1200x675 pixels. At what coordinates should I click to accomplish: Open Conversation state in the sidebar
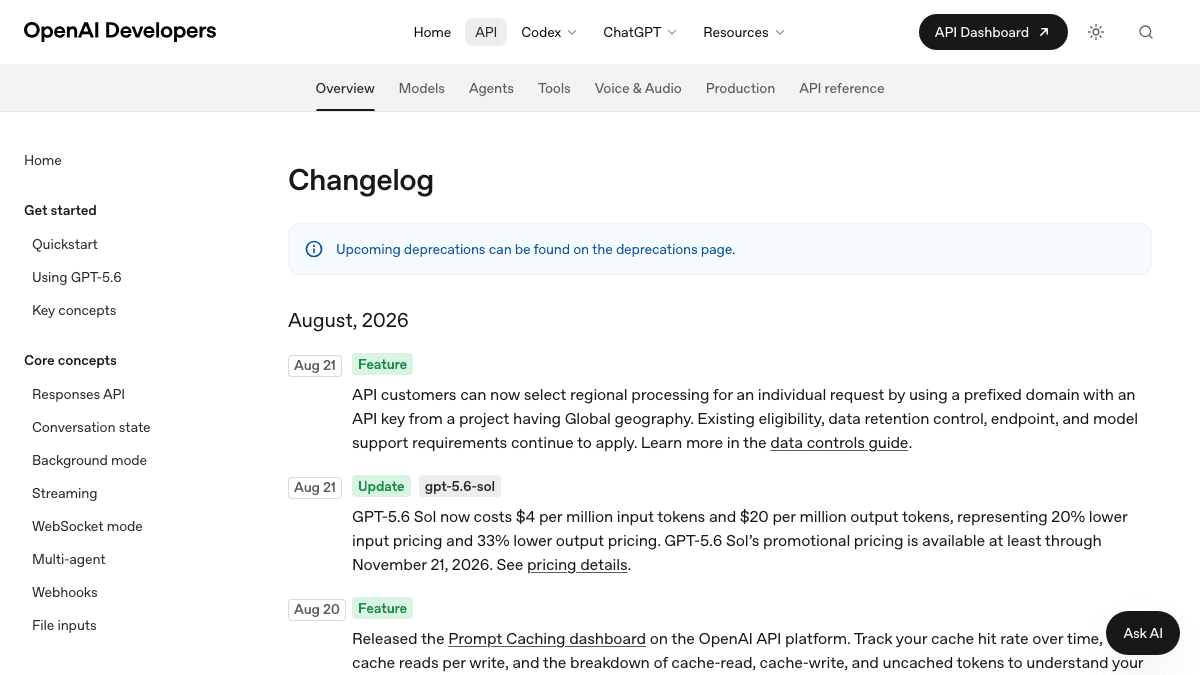coord(91,427)
